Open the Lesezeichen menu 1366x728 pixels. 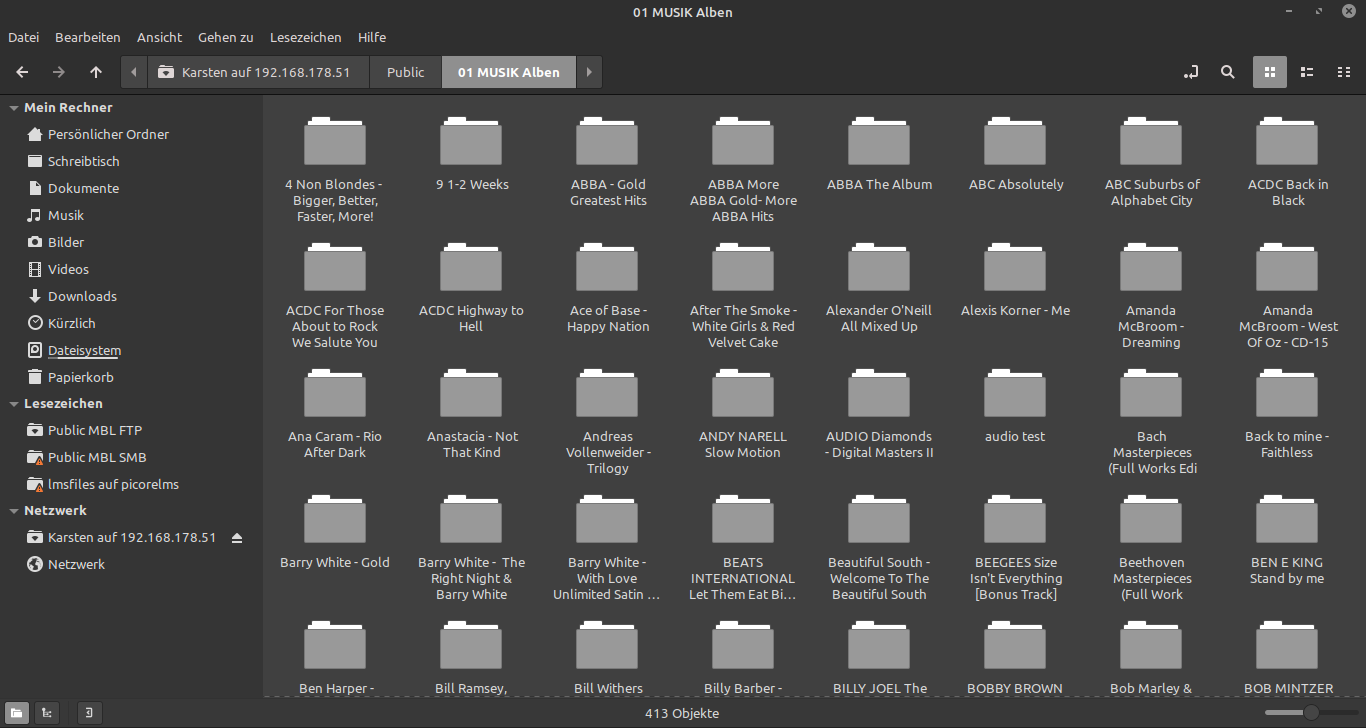pyautogui.click(x=306, y=37)
